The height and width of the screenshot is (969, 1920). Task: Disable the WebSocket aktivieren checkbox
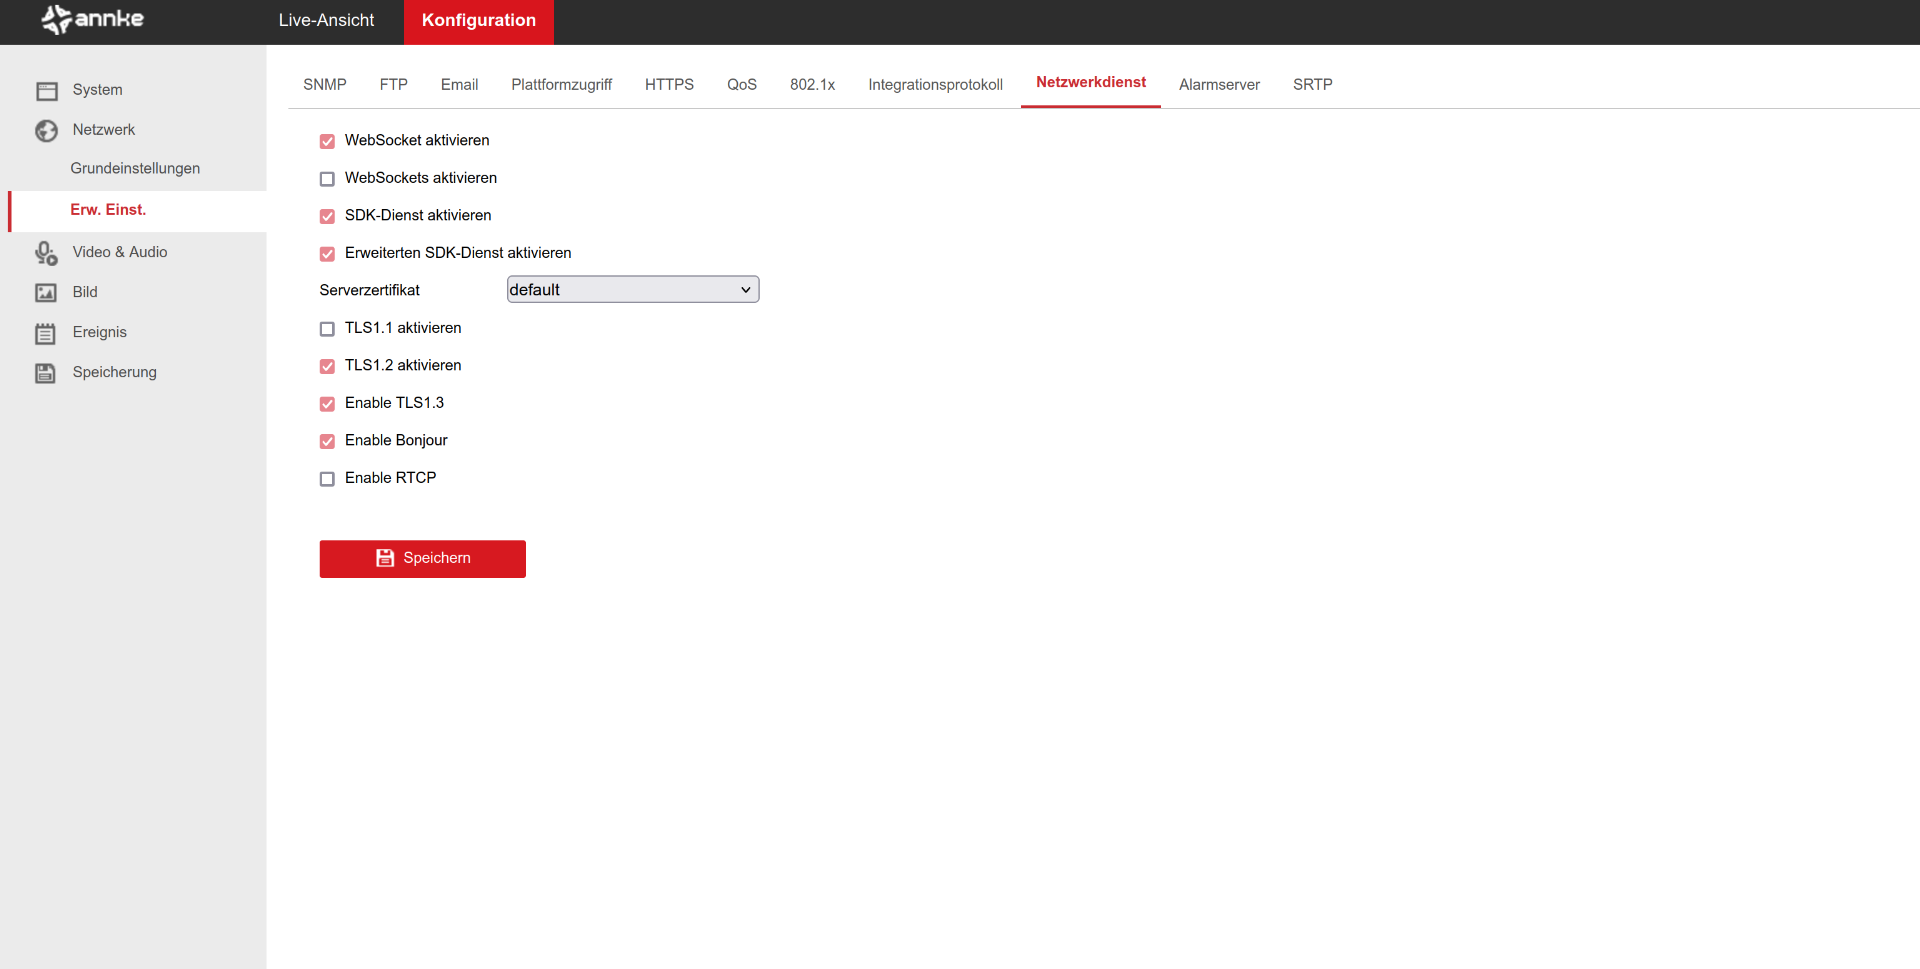327,141
